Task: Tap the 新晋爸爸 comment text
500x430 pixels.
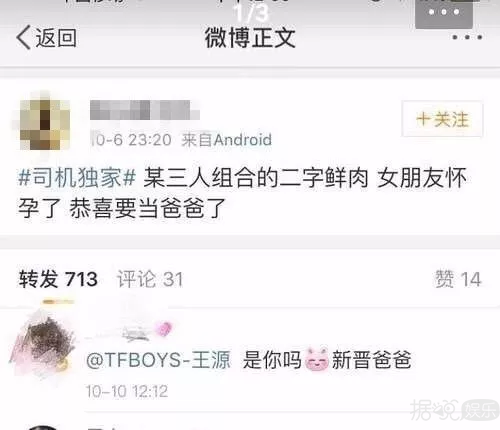Action: [371, 360]
